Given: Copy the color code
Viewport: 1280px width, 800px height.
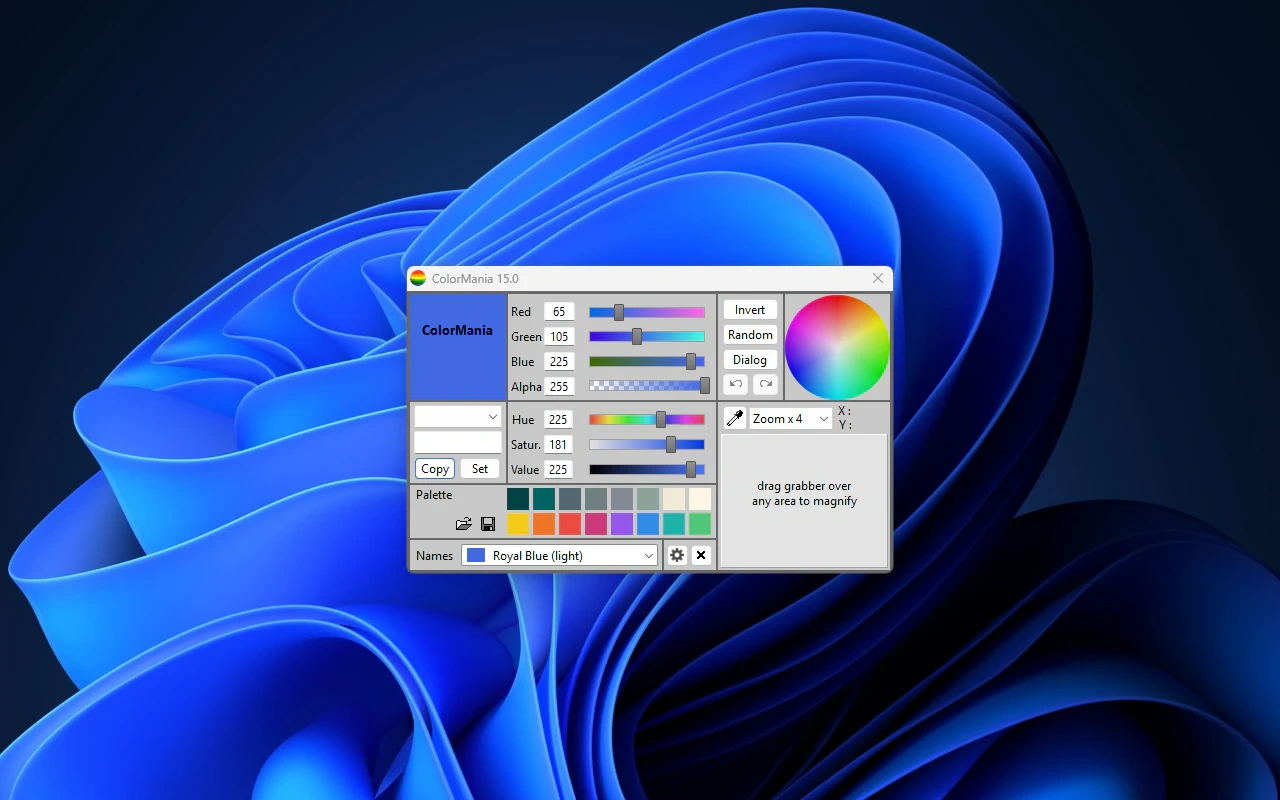Looking at the screenshot, I should coord(435,468).
